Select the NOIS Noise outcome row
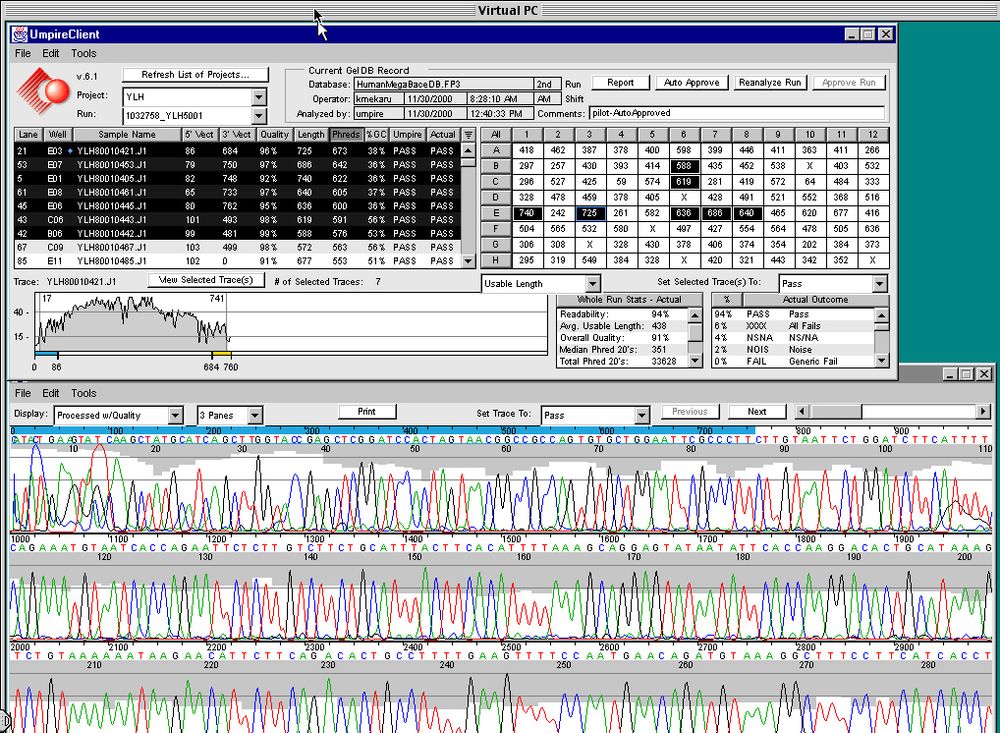The width and height of the screenshot is (1000, 733). click(793, 350)
